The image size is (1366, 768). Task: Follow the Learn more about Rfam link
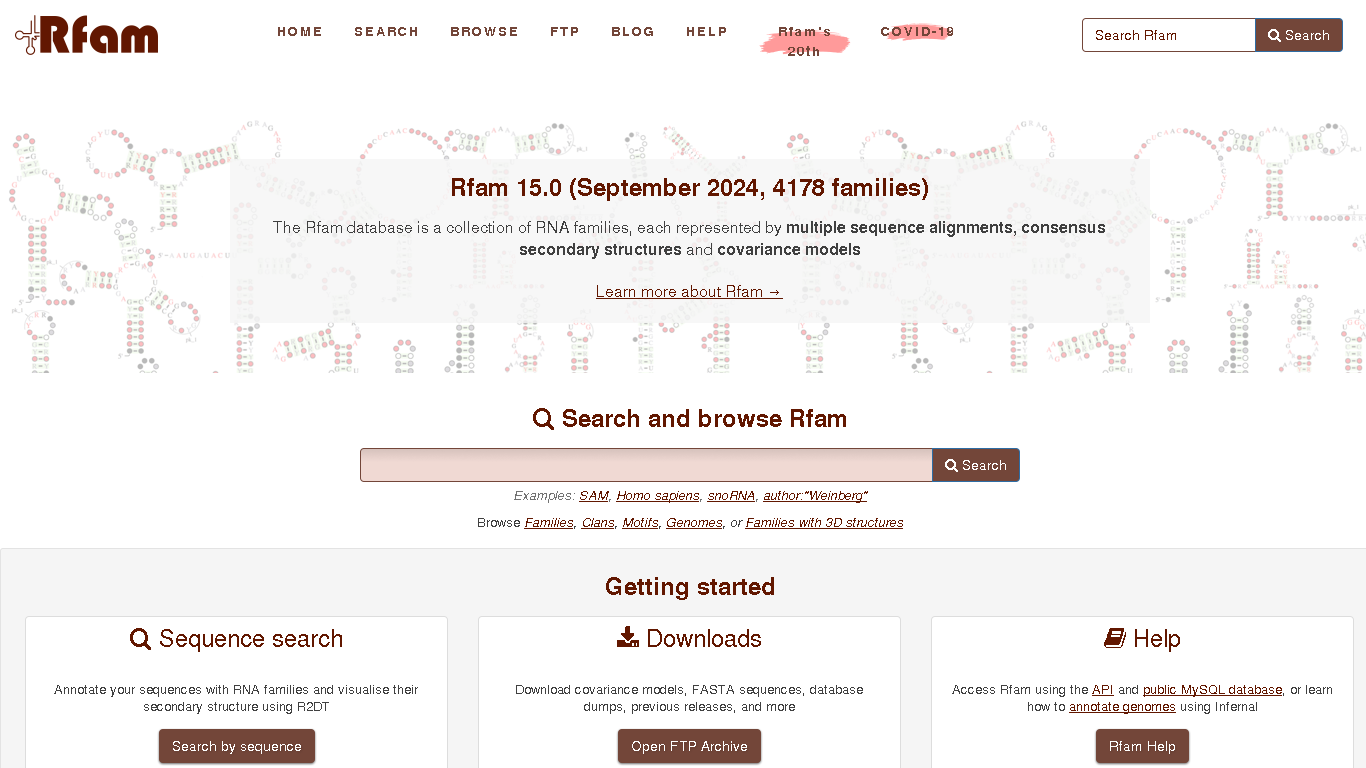[x=689, y=292]
